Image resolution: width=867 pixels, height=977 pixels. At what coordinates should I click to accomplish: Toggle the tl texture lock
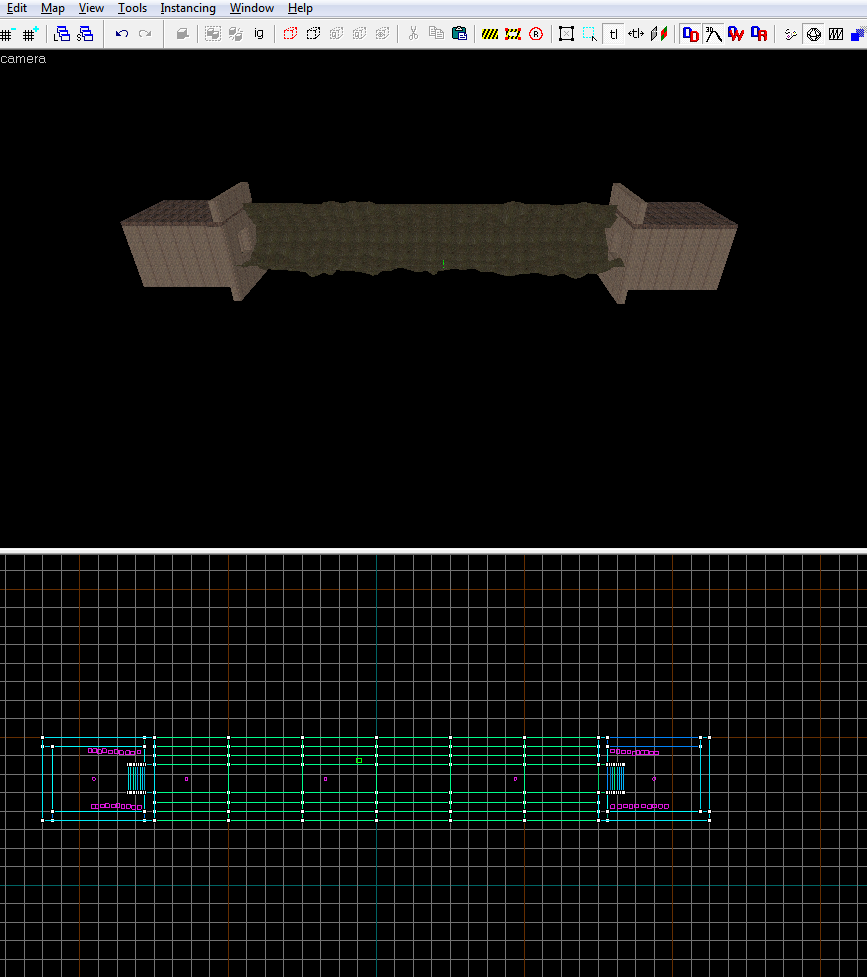(x=613, y=34)
